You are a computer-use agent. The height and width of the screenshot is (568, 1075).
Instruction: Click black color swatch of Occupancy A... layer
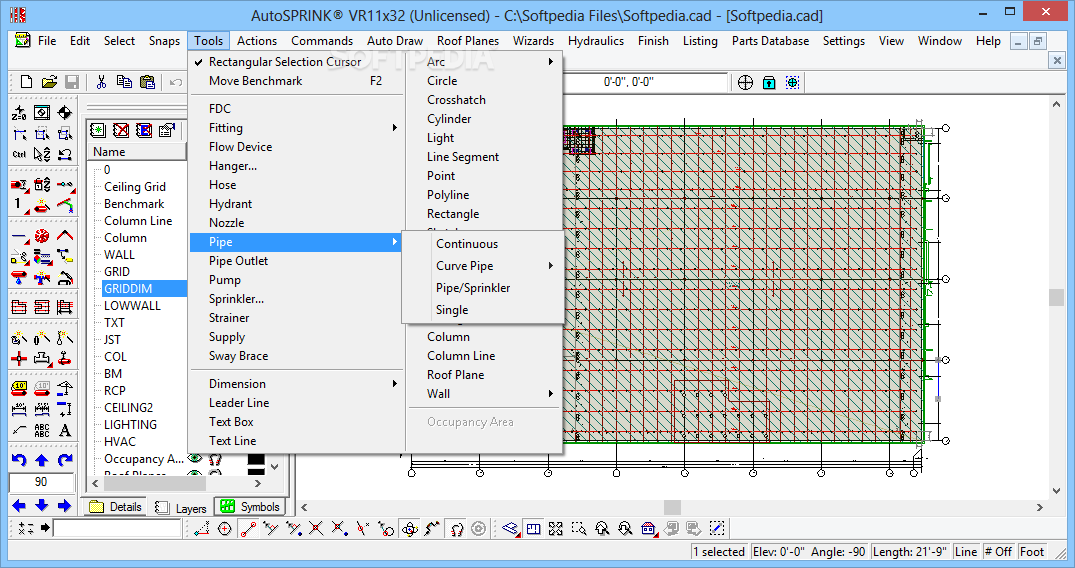(x=256, y=459)
